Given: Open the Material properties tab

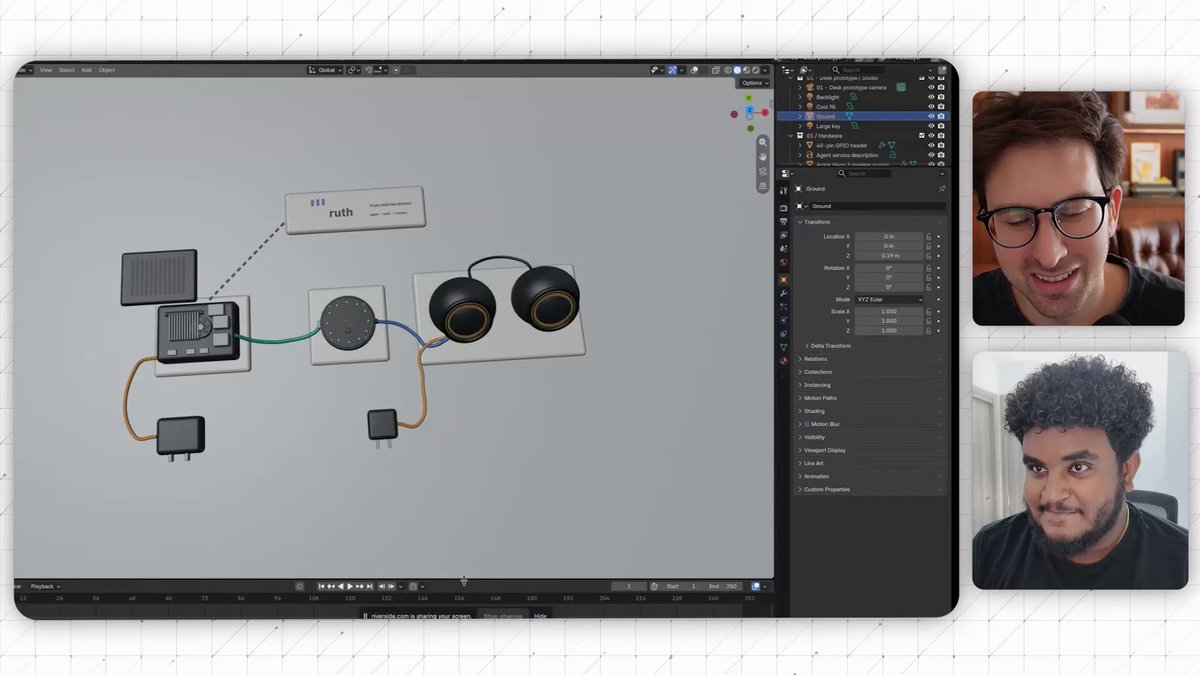Looking at the screenshot, I should (783, 360).
